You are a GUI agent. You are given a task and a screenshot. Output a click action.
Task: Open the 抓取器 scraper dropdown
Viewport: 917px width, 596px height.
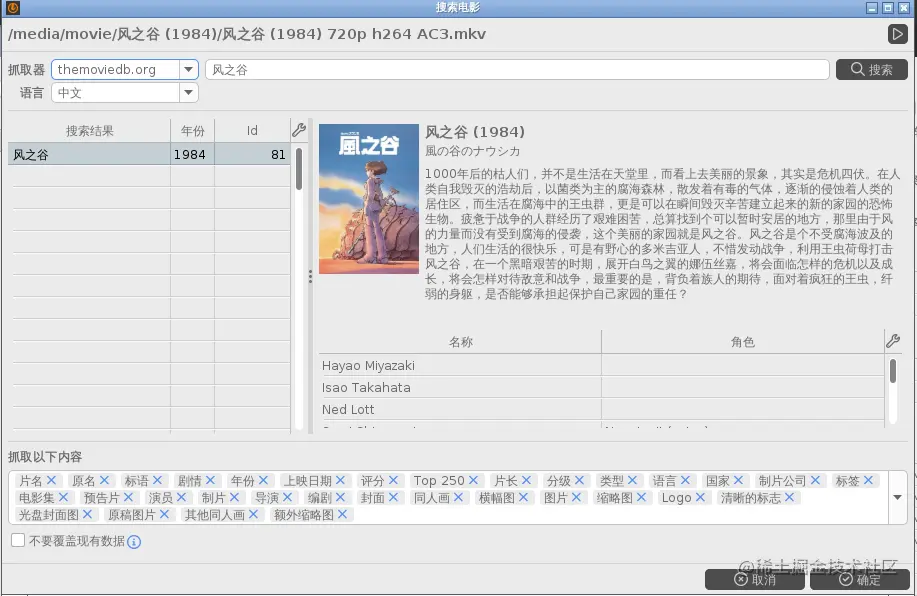point(188,70)
